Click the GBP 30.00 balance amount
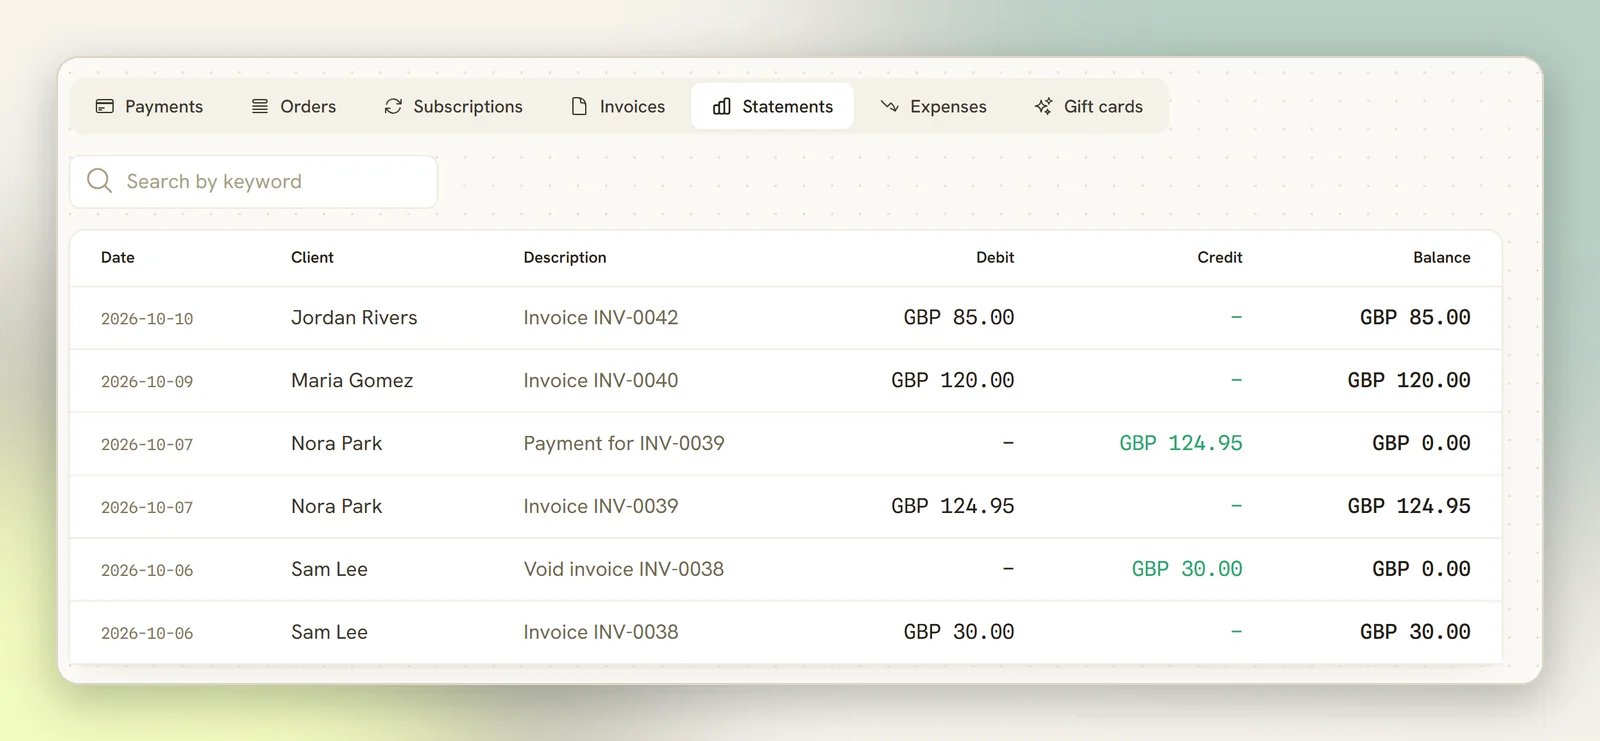 click(x=1415, y=632)
